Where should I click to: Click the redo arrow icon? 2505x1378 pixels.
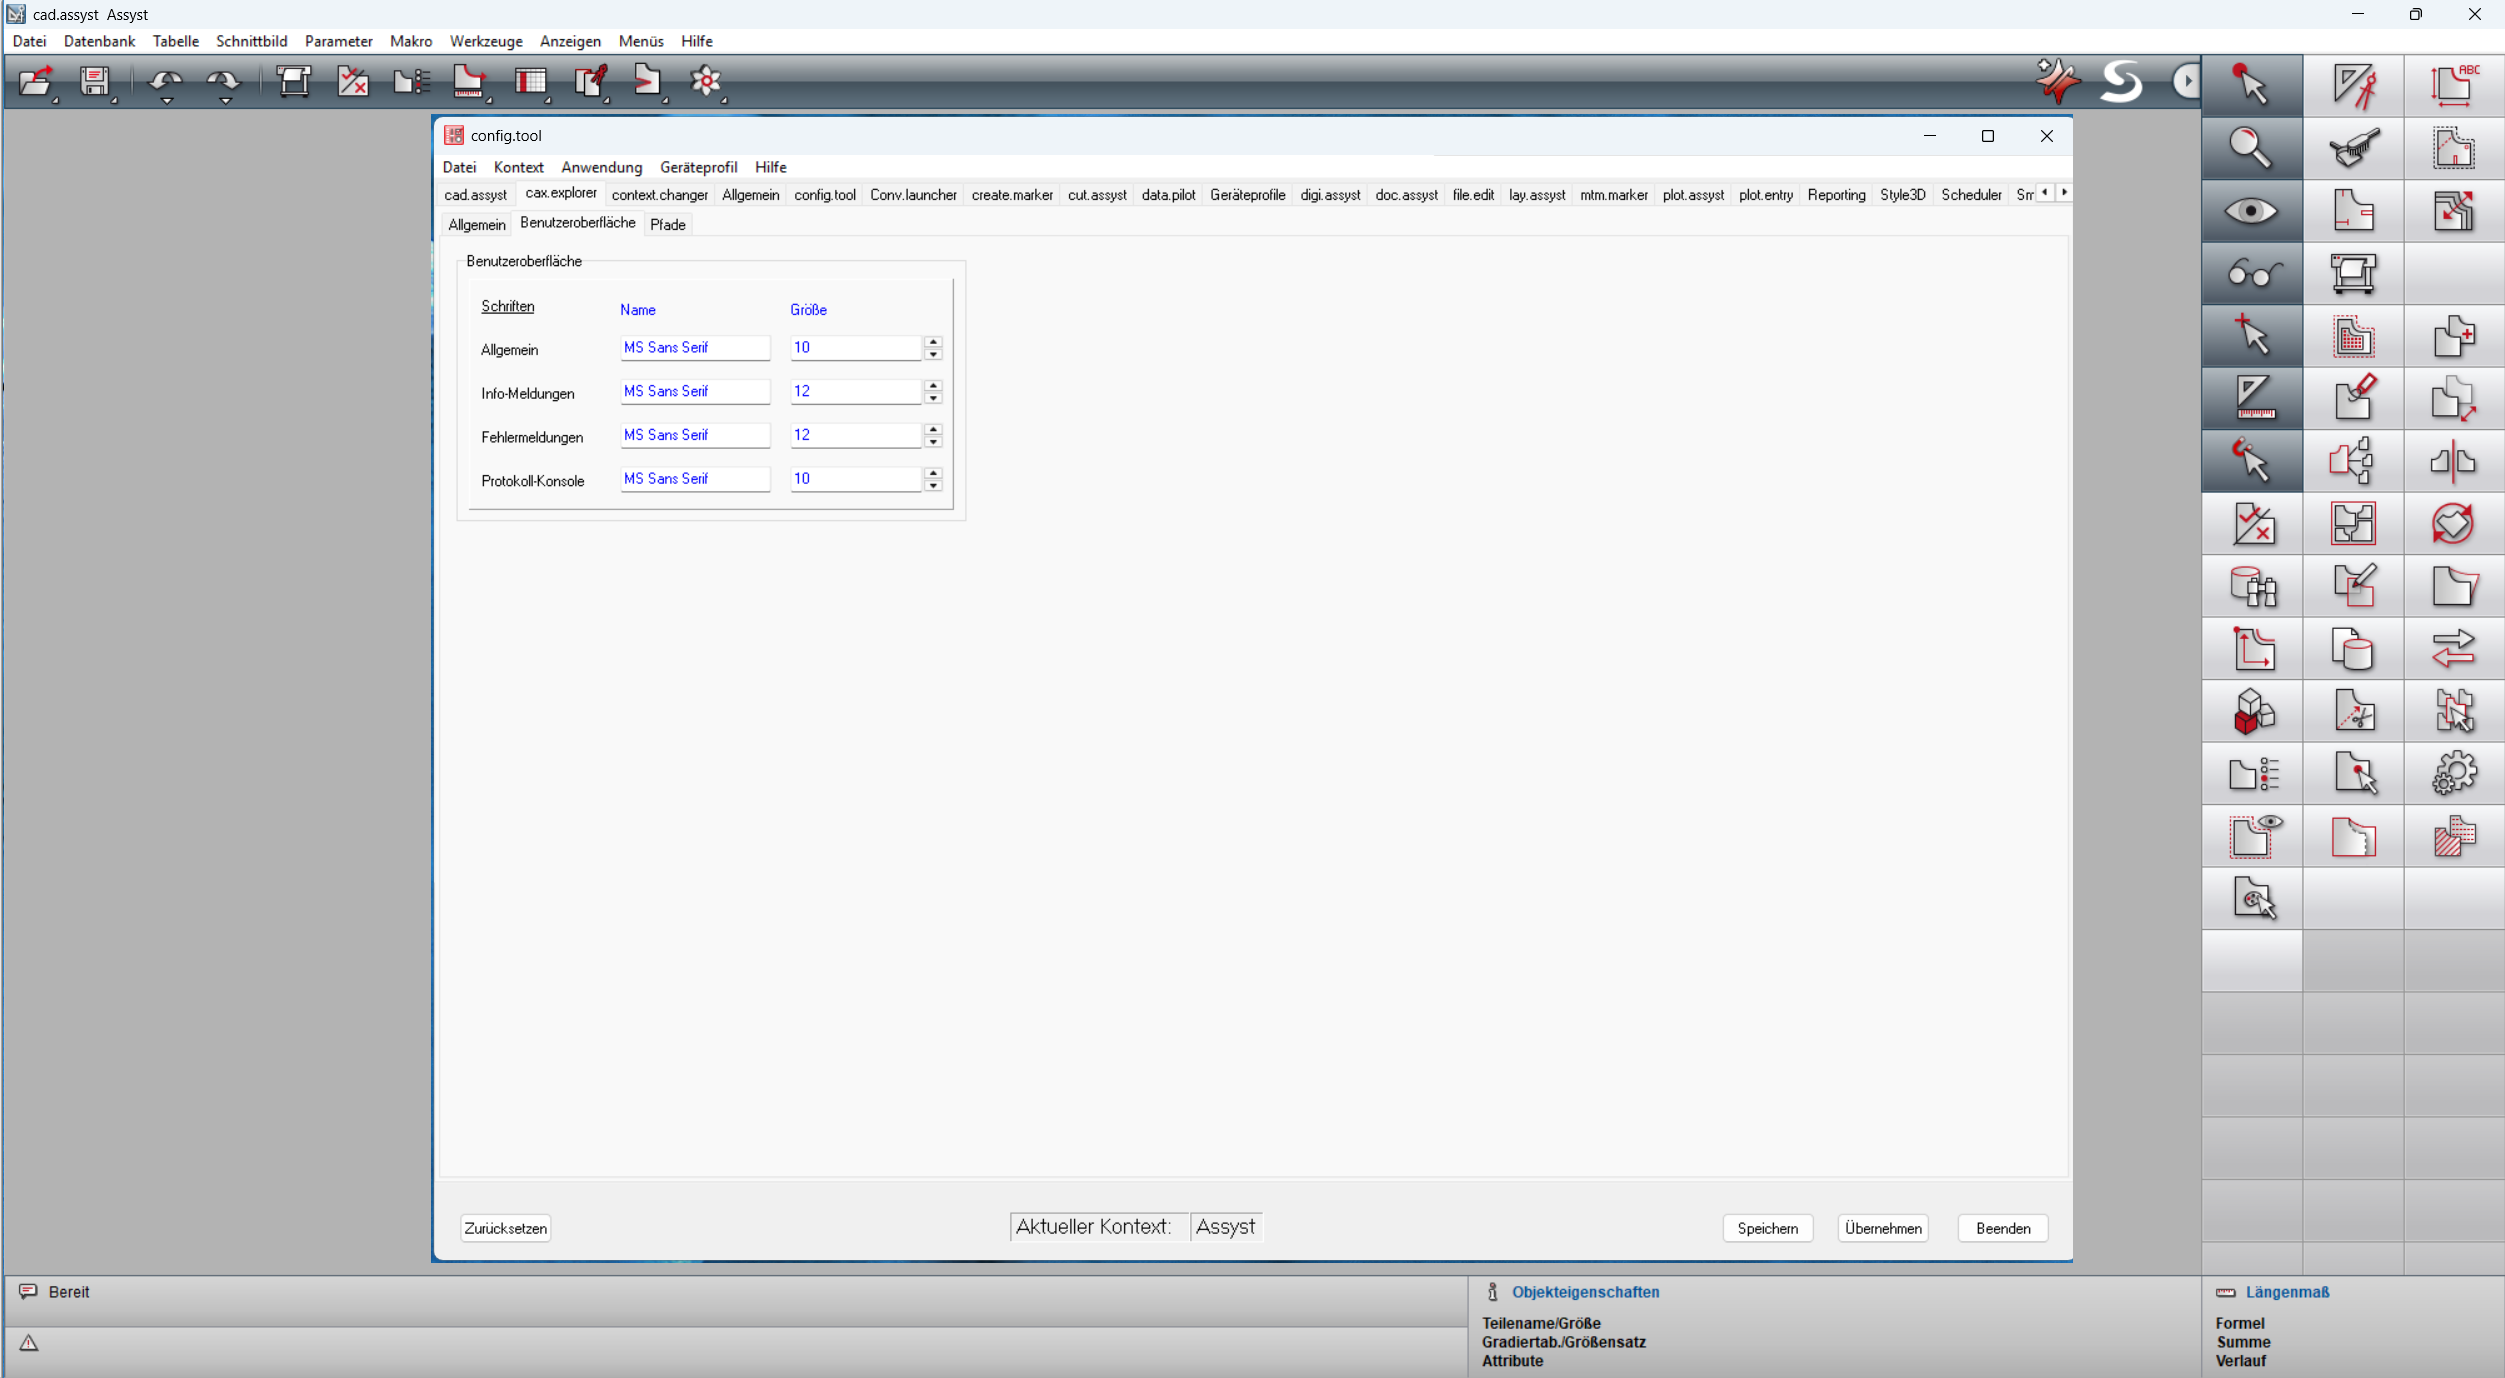pyautogui.click(x=224, y=83)
